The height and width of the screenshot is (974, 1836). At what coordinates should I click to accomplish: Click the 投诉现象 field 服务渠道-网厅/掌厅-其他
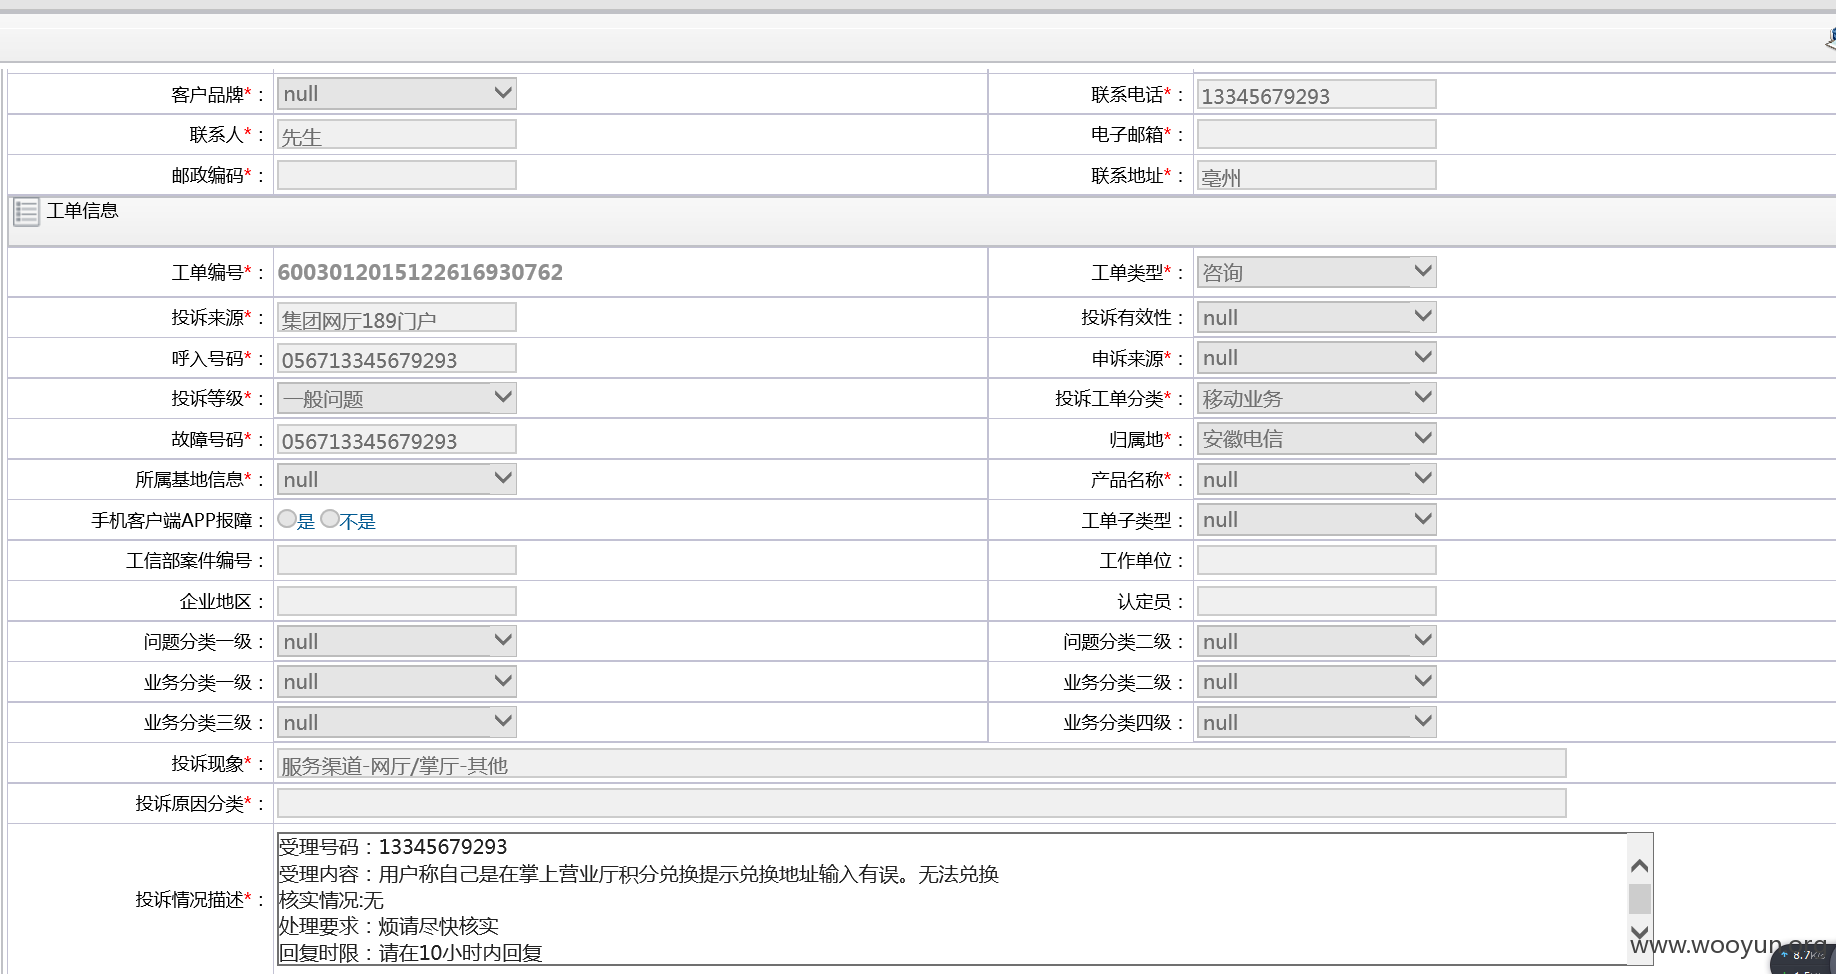(922, 763)
